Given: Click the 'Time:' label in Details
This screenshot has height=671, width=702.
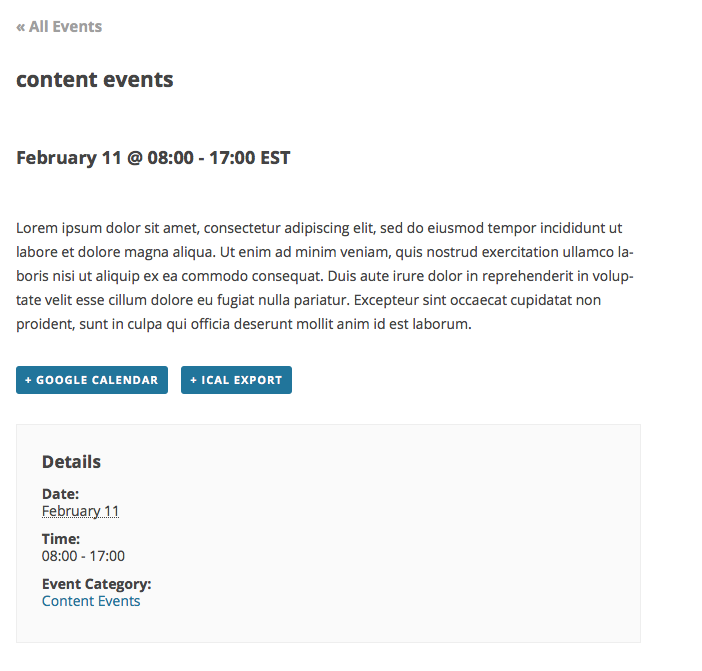Looking at the screenshot, I should click(61, 539).
